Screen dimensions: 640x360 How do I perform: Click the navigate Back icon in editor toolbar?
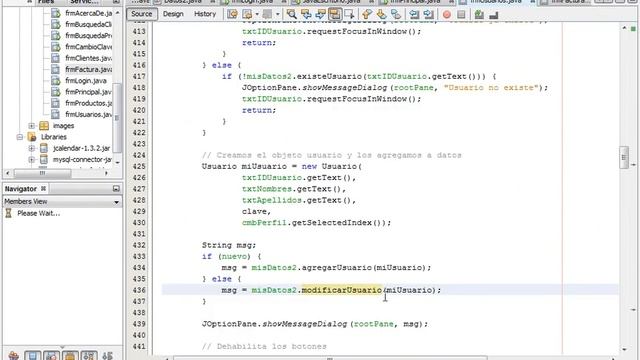coord(247,15)
